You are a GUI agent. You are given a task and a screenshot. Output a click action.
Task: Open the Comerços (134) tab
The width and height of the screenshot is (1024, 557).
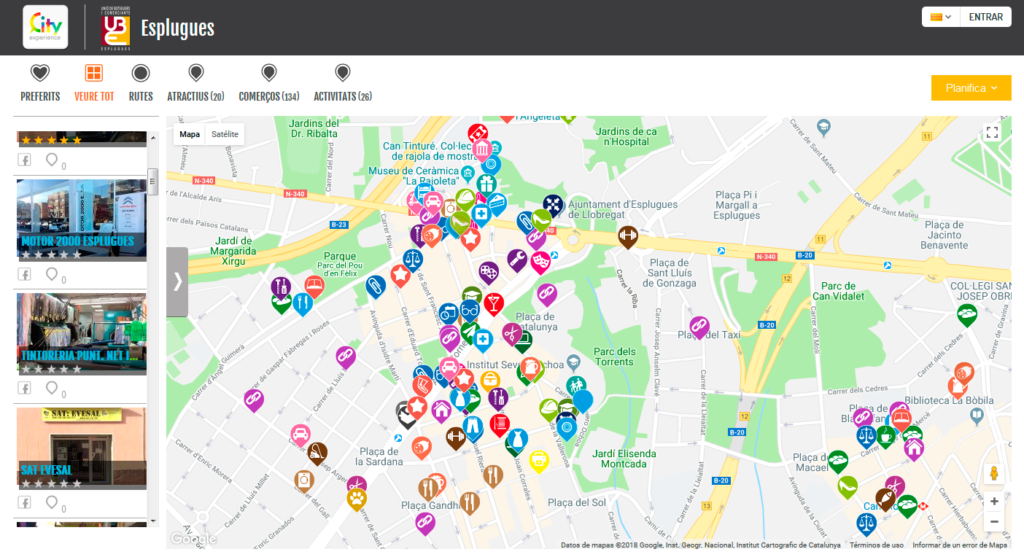[269, 82]
